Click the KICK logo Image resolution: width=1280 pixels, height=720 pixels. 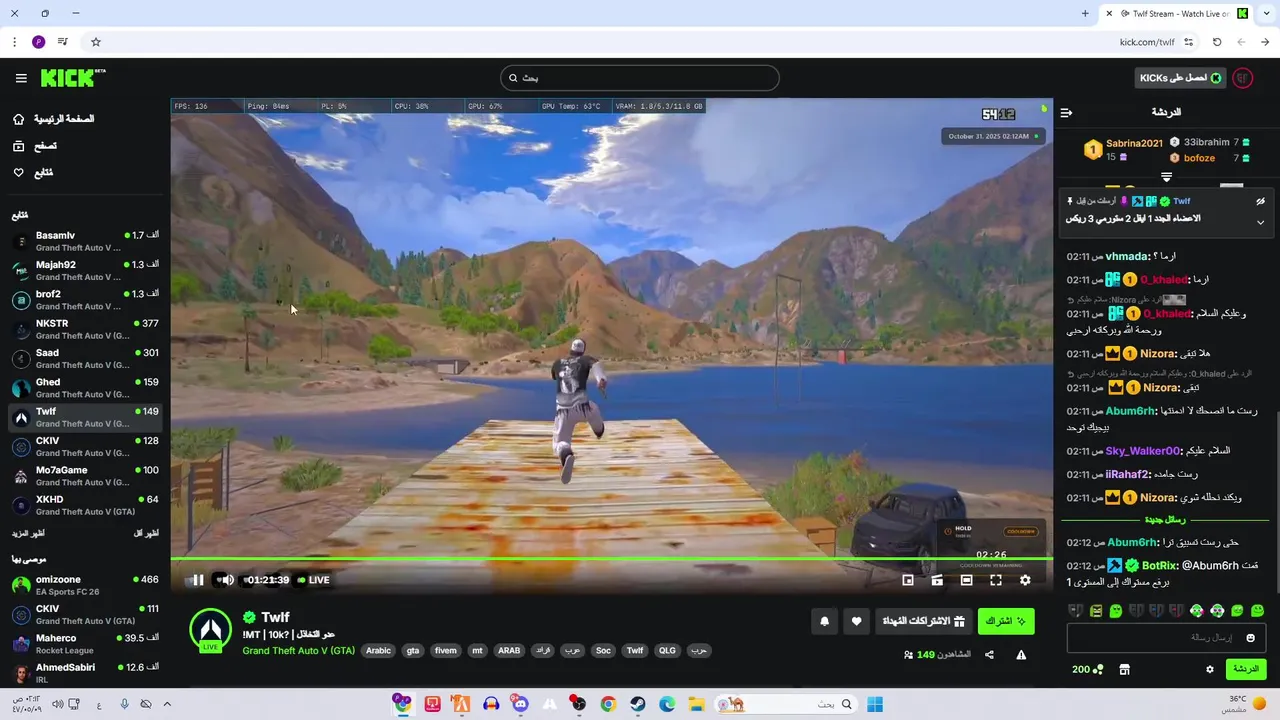click(72, 78)
